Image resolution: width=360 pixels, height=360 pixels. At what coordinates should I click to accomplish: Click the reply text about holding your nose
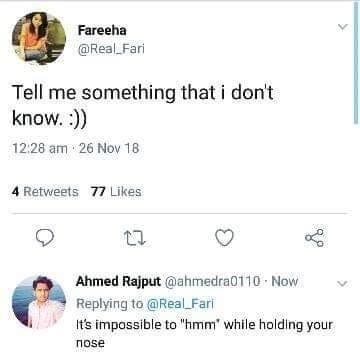tap(204, 333)
